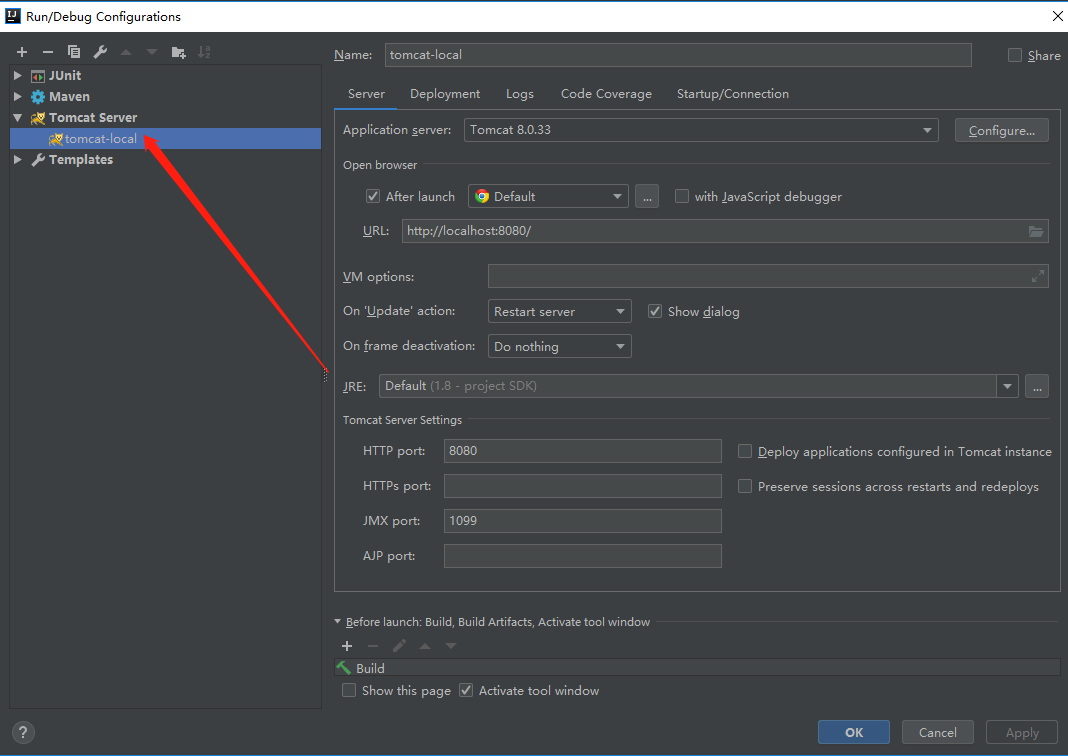Switch to the Server tab

coord(366,94)
